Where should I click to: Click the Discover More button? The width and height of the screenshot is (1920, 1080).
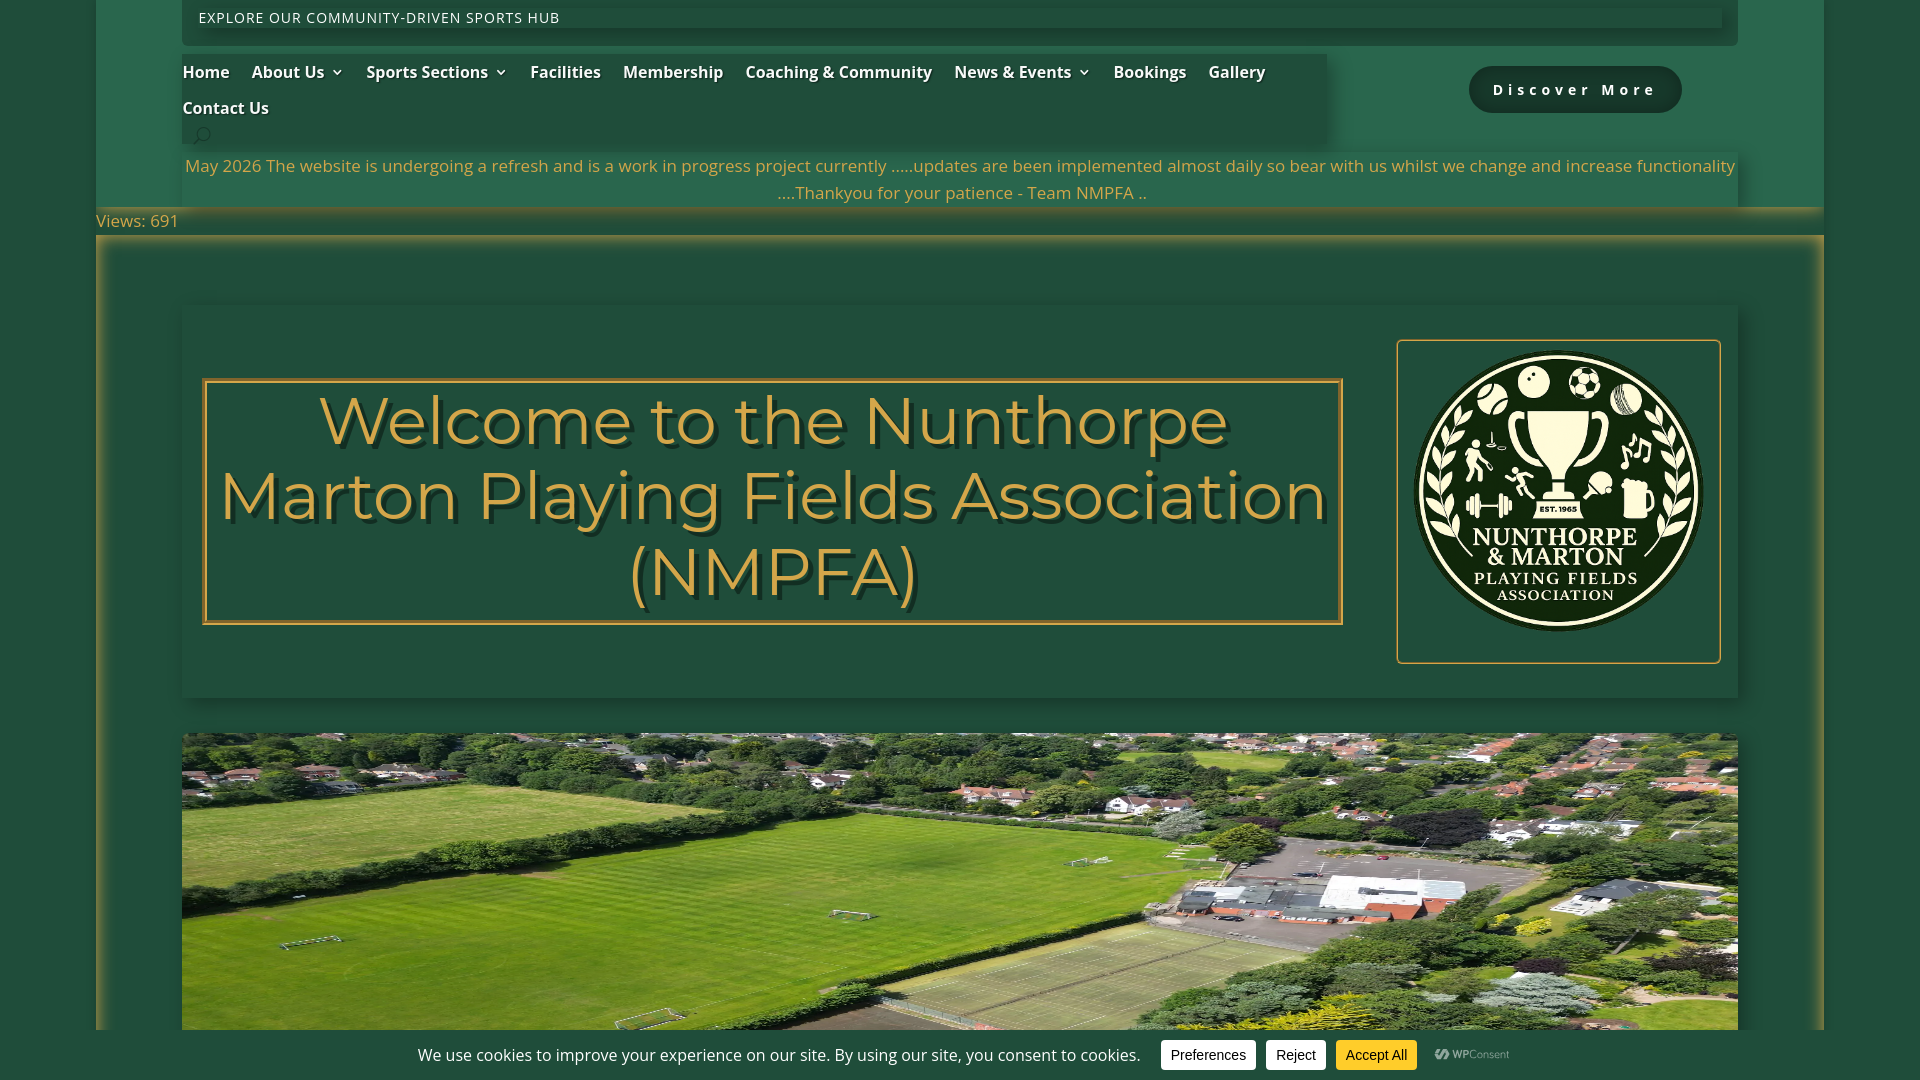[x=1575, y=90]
